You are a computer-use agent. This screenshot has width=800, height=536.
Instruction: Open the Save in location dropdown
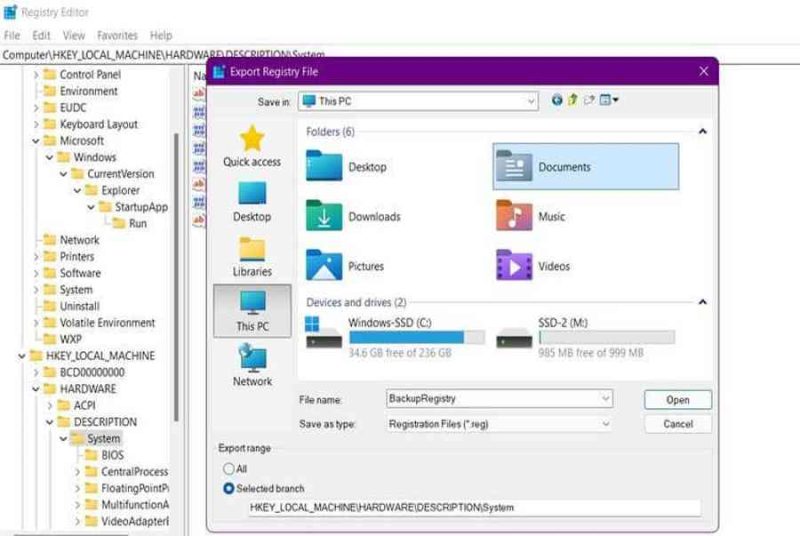pyautogui.click(x=418, y=101)
